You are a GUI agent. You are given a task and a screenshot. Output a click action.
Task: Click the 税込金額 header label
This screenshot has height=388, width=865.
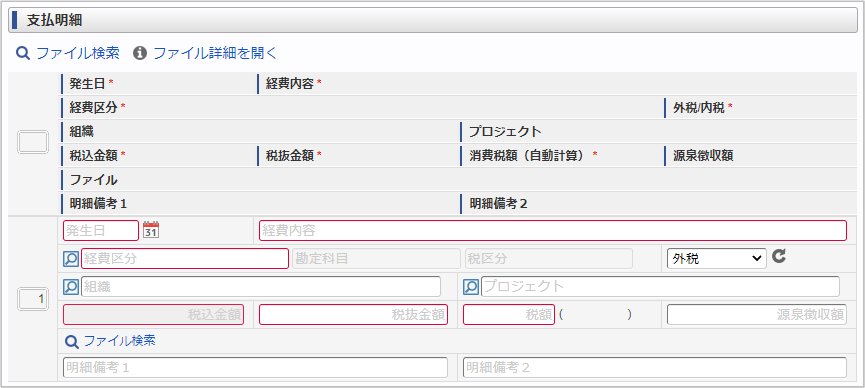pyautogui.click(x=93, y=156)
